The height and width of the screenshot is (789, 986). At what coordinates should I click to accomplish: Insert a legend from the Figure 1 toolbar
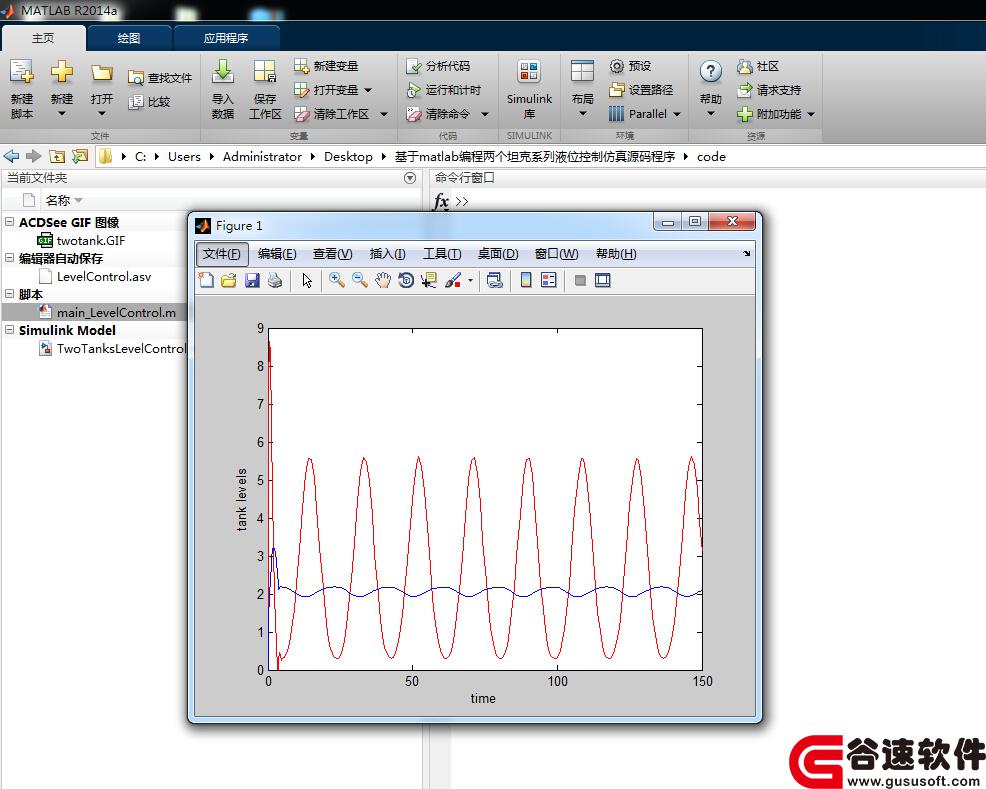click(548, 280)
